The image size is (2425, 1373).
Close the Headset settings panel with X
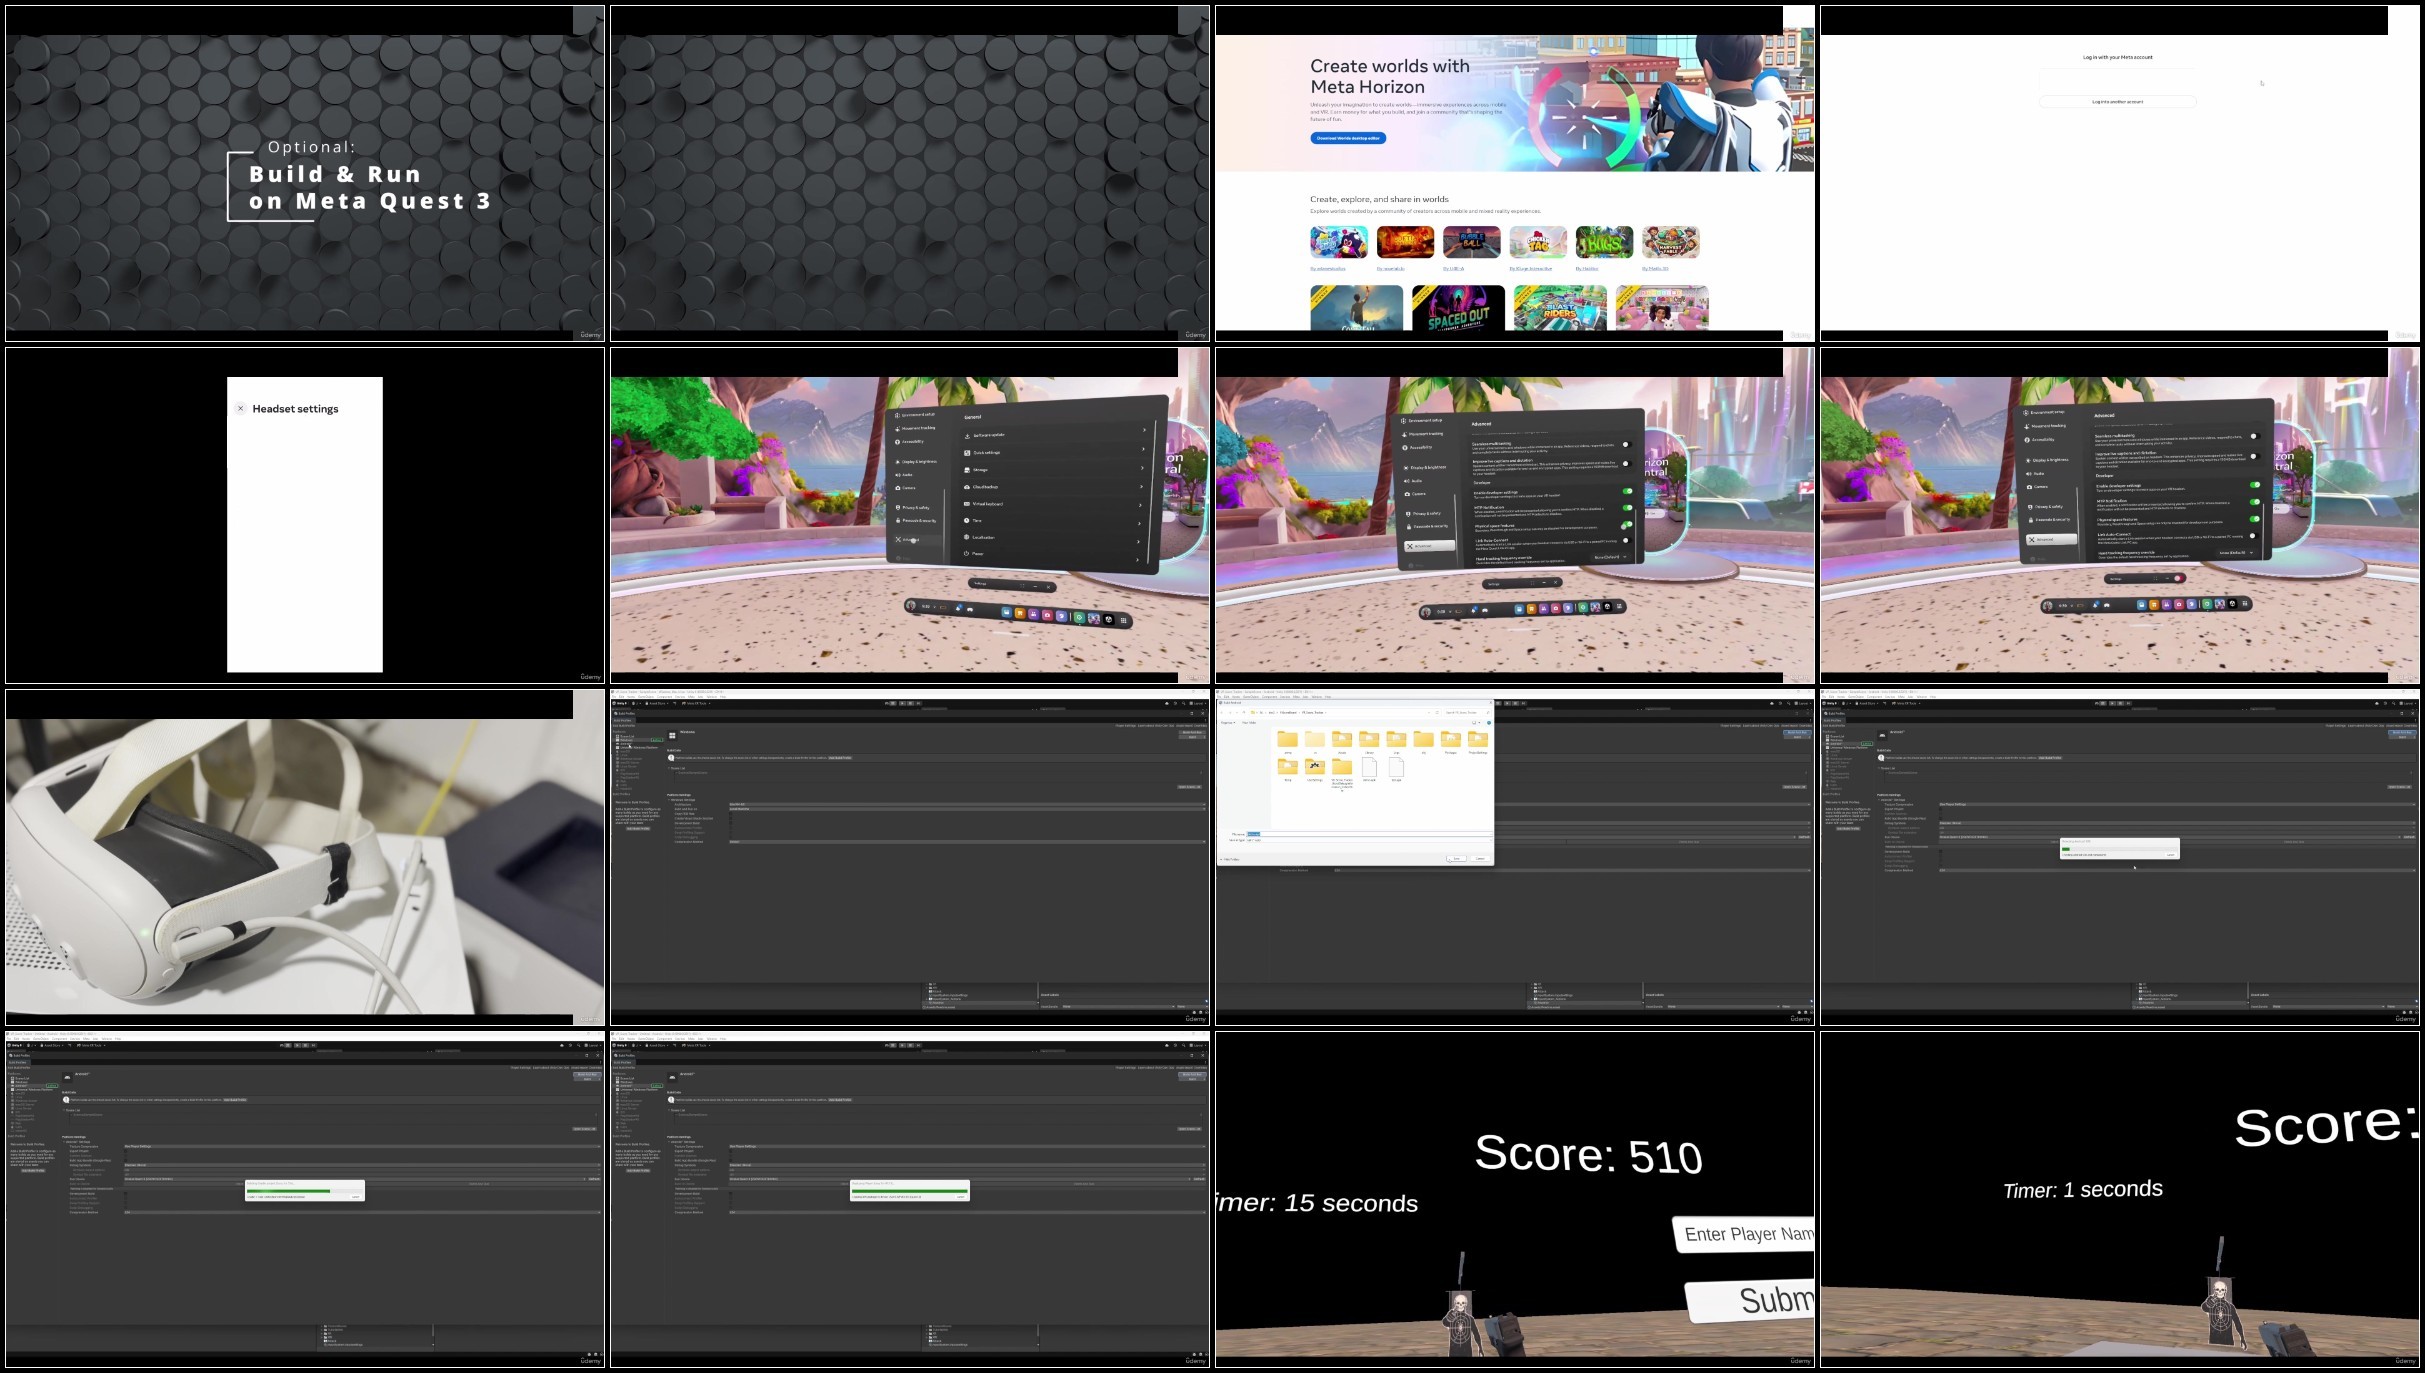(240, 408)
